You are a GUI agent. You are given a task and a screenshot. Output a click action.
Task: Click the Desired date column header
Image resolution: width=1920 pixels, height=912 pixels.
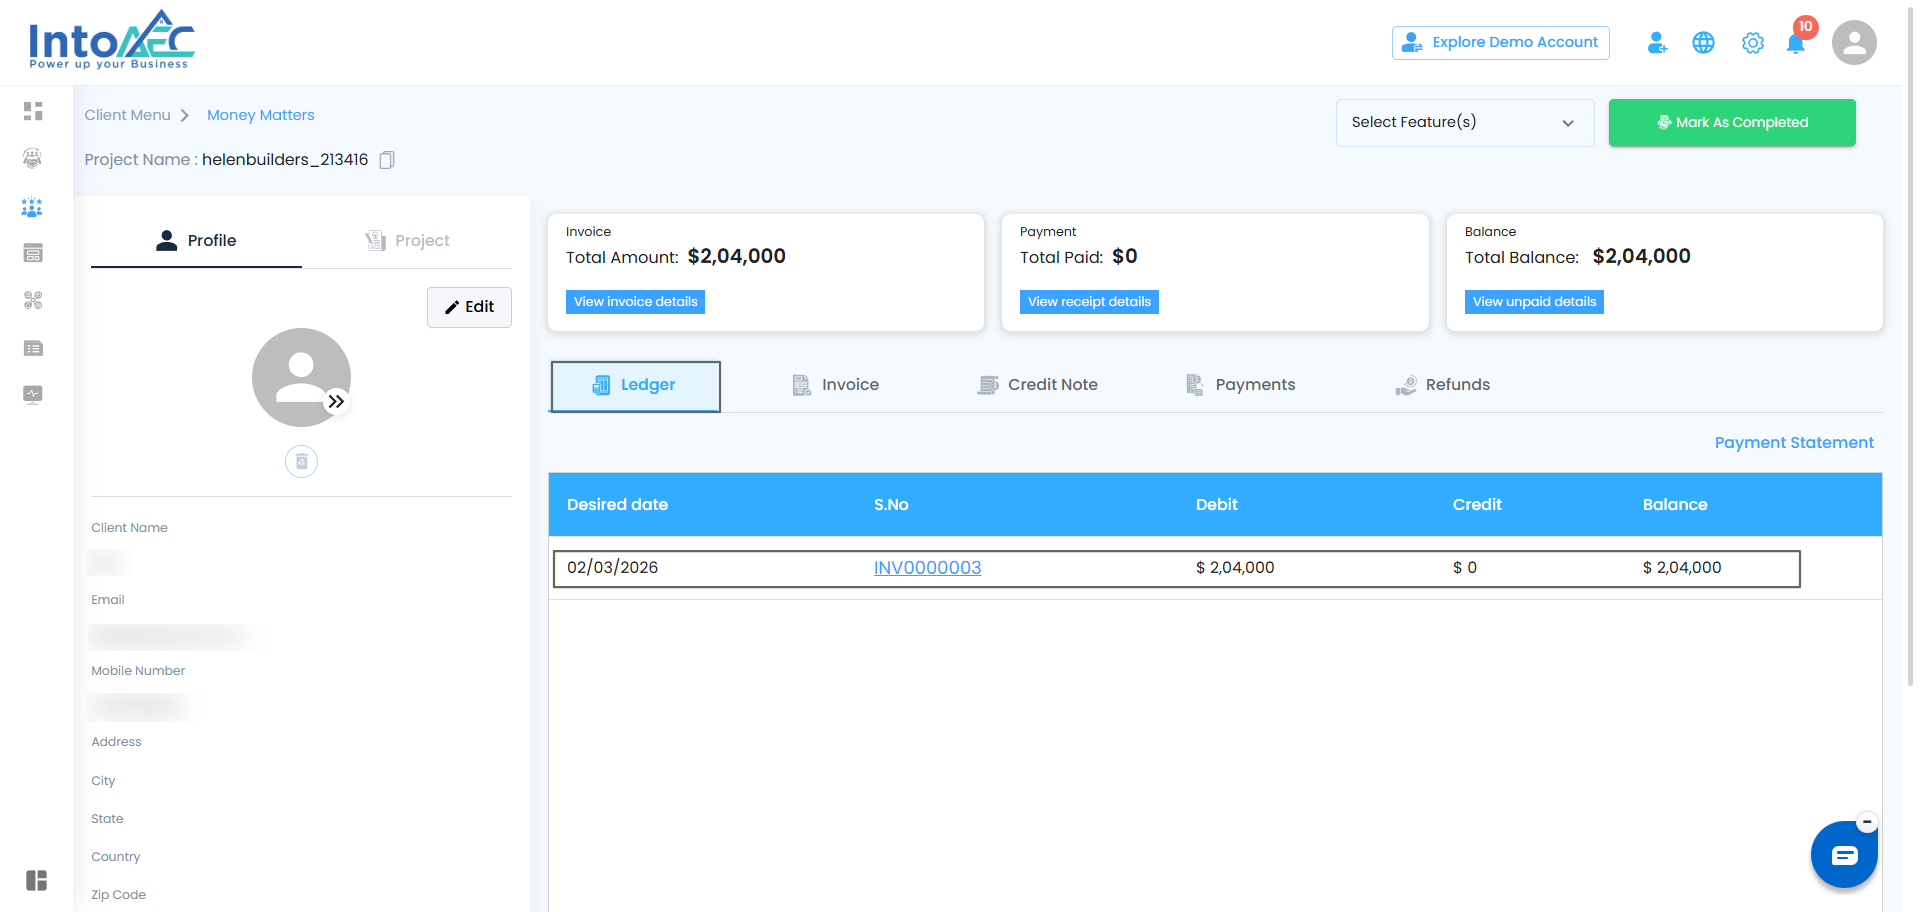(x=617, y=505)
